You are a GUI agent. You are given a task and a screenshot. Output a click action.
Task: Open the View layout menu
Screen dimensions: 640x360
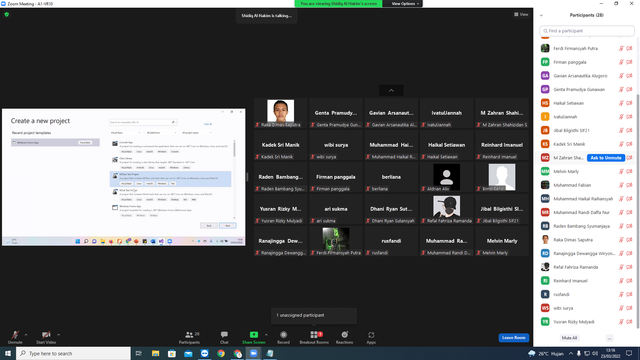point(521,14)
